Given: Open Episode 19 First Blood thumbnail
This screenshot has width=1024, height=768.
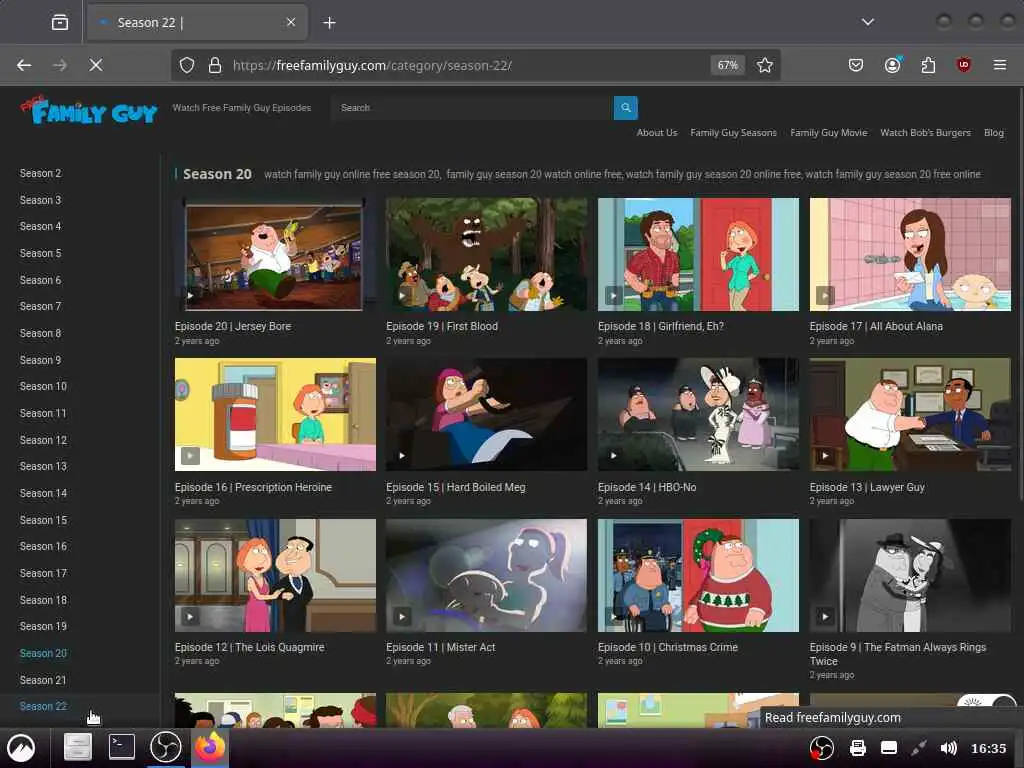Looking at the screenshot, I should (487, 255).
